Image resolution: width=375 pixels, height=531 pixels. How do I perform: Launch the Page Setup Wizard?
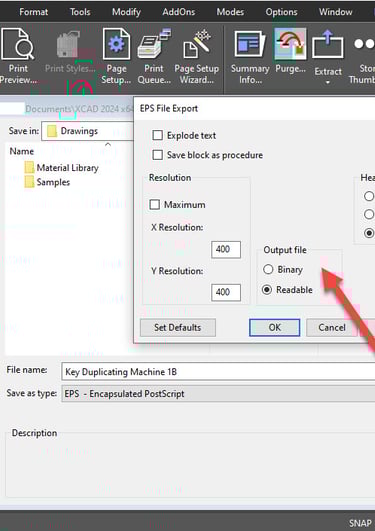[196, 56]
